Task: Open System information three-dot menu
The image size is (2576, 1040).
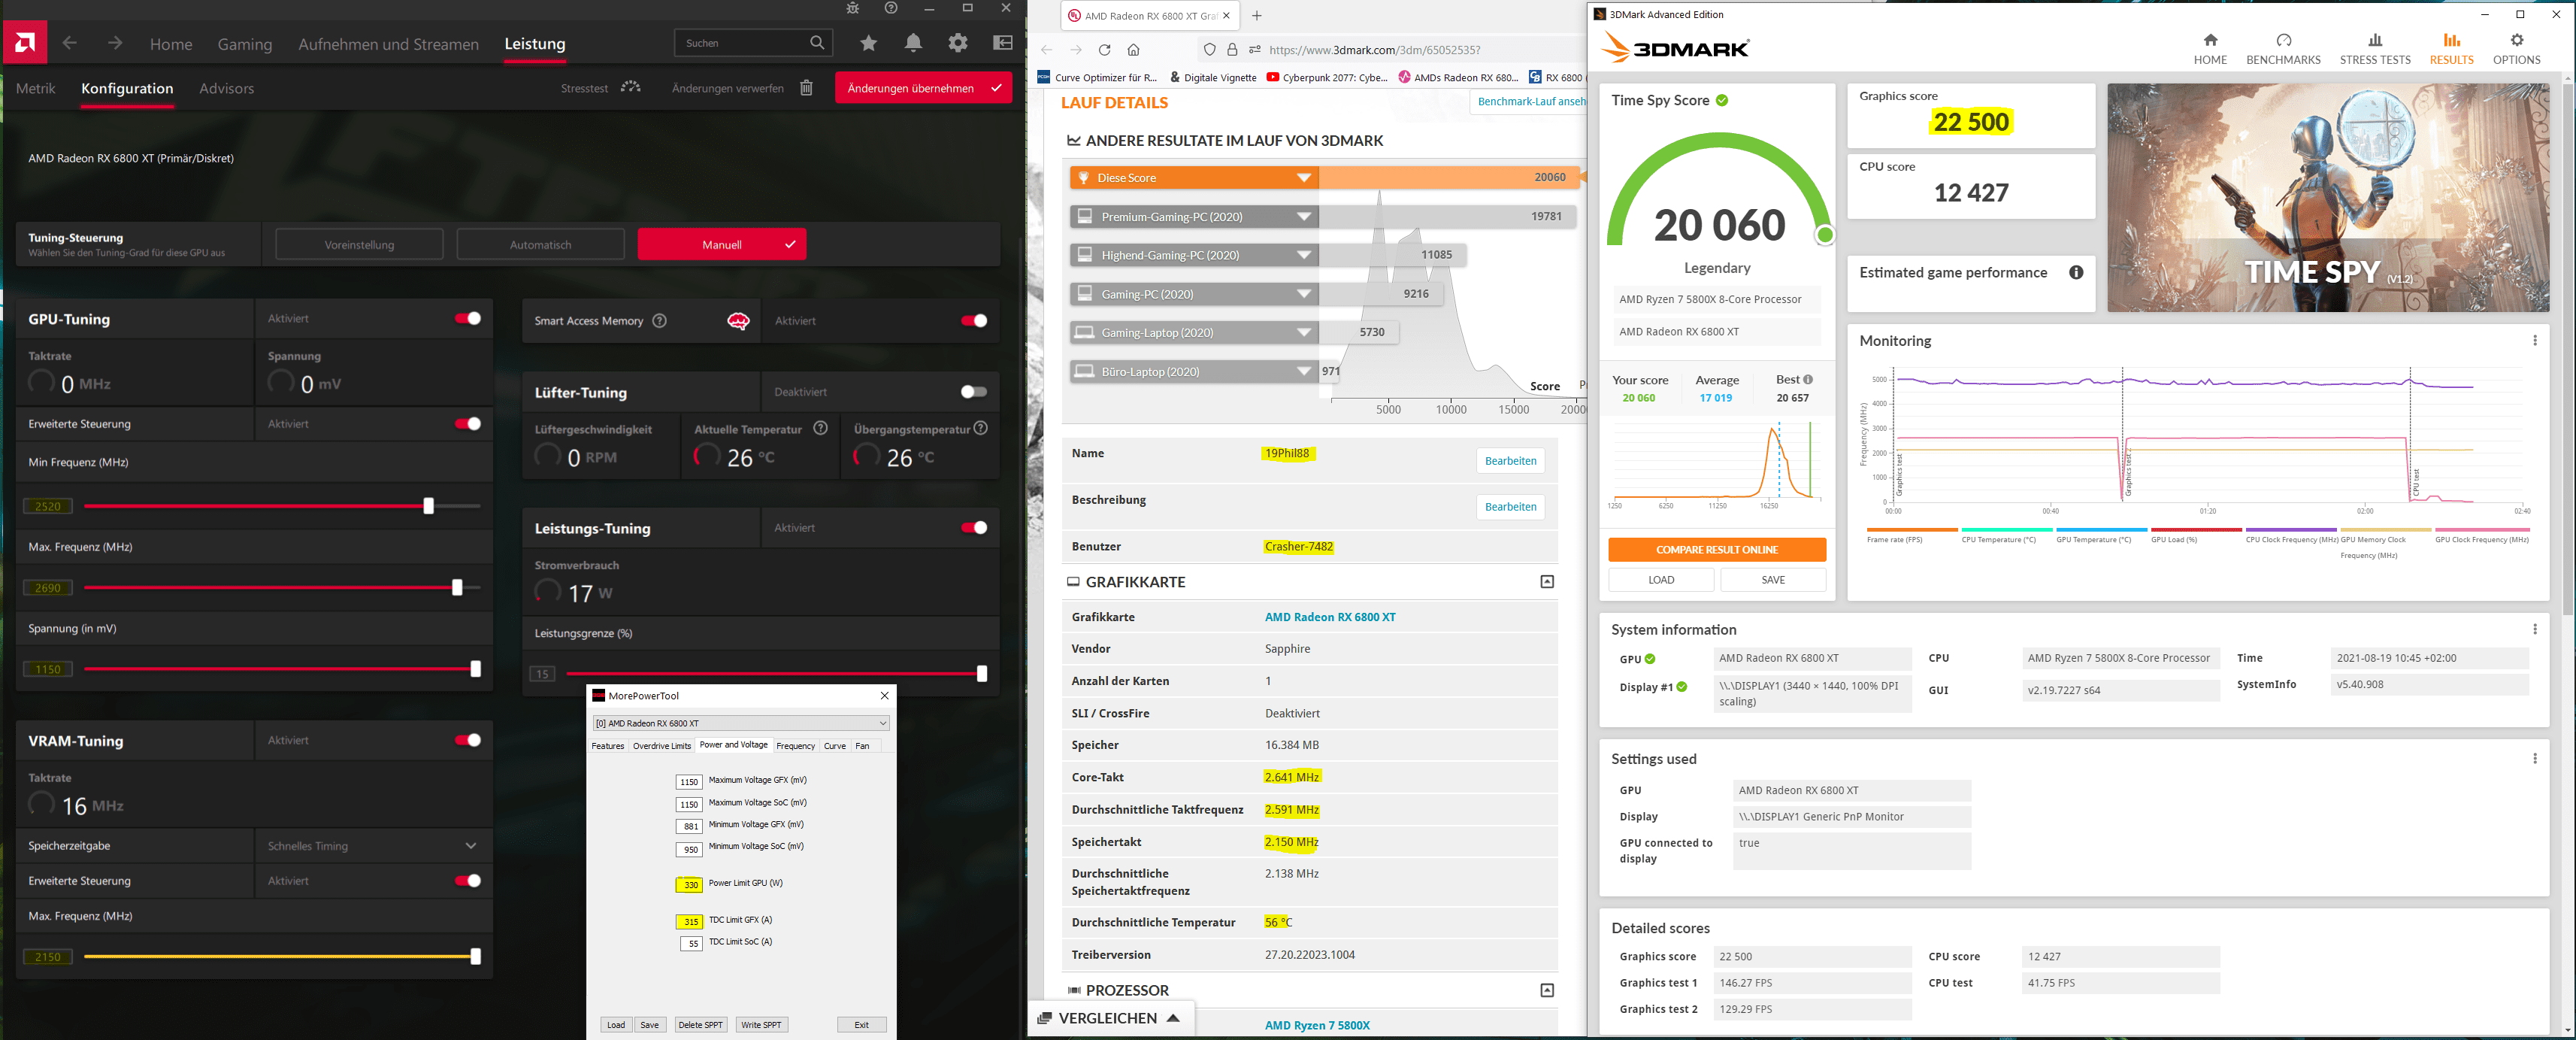Action: pyautogui.click(x=2534, y=629)
